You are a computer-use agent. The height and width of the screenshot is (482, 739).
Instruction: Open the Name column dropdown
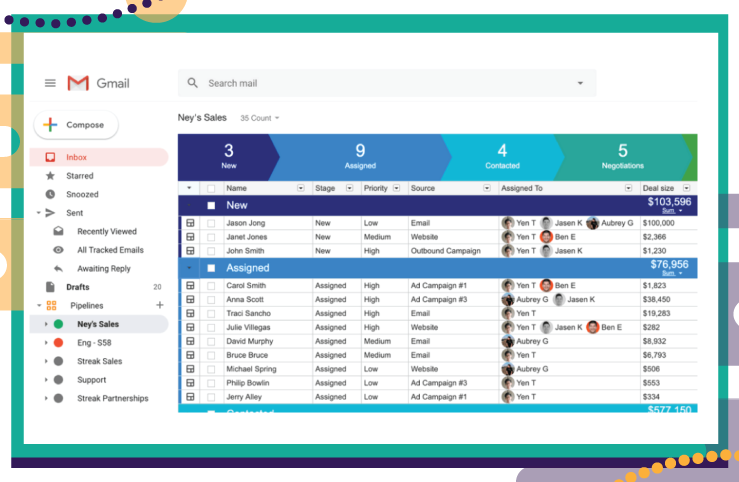pyautogui.click(x=301, y=188)
